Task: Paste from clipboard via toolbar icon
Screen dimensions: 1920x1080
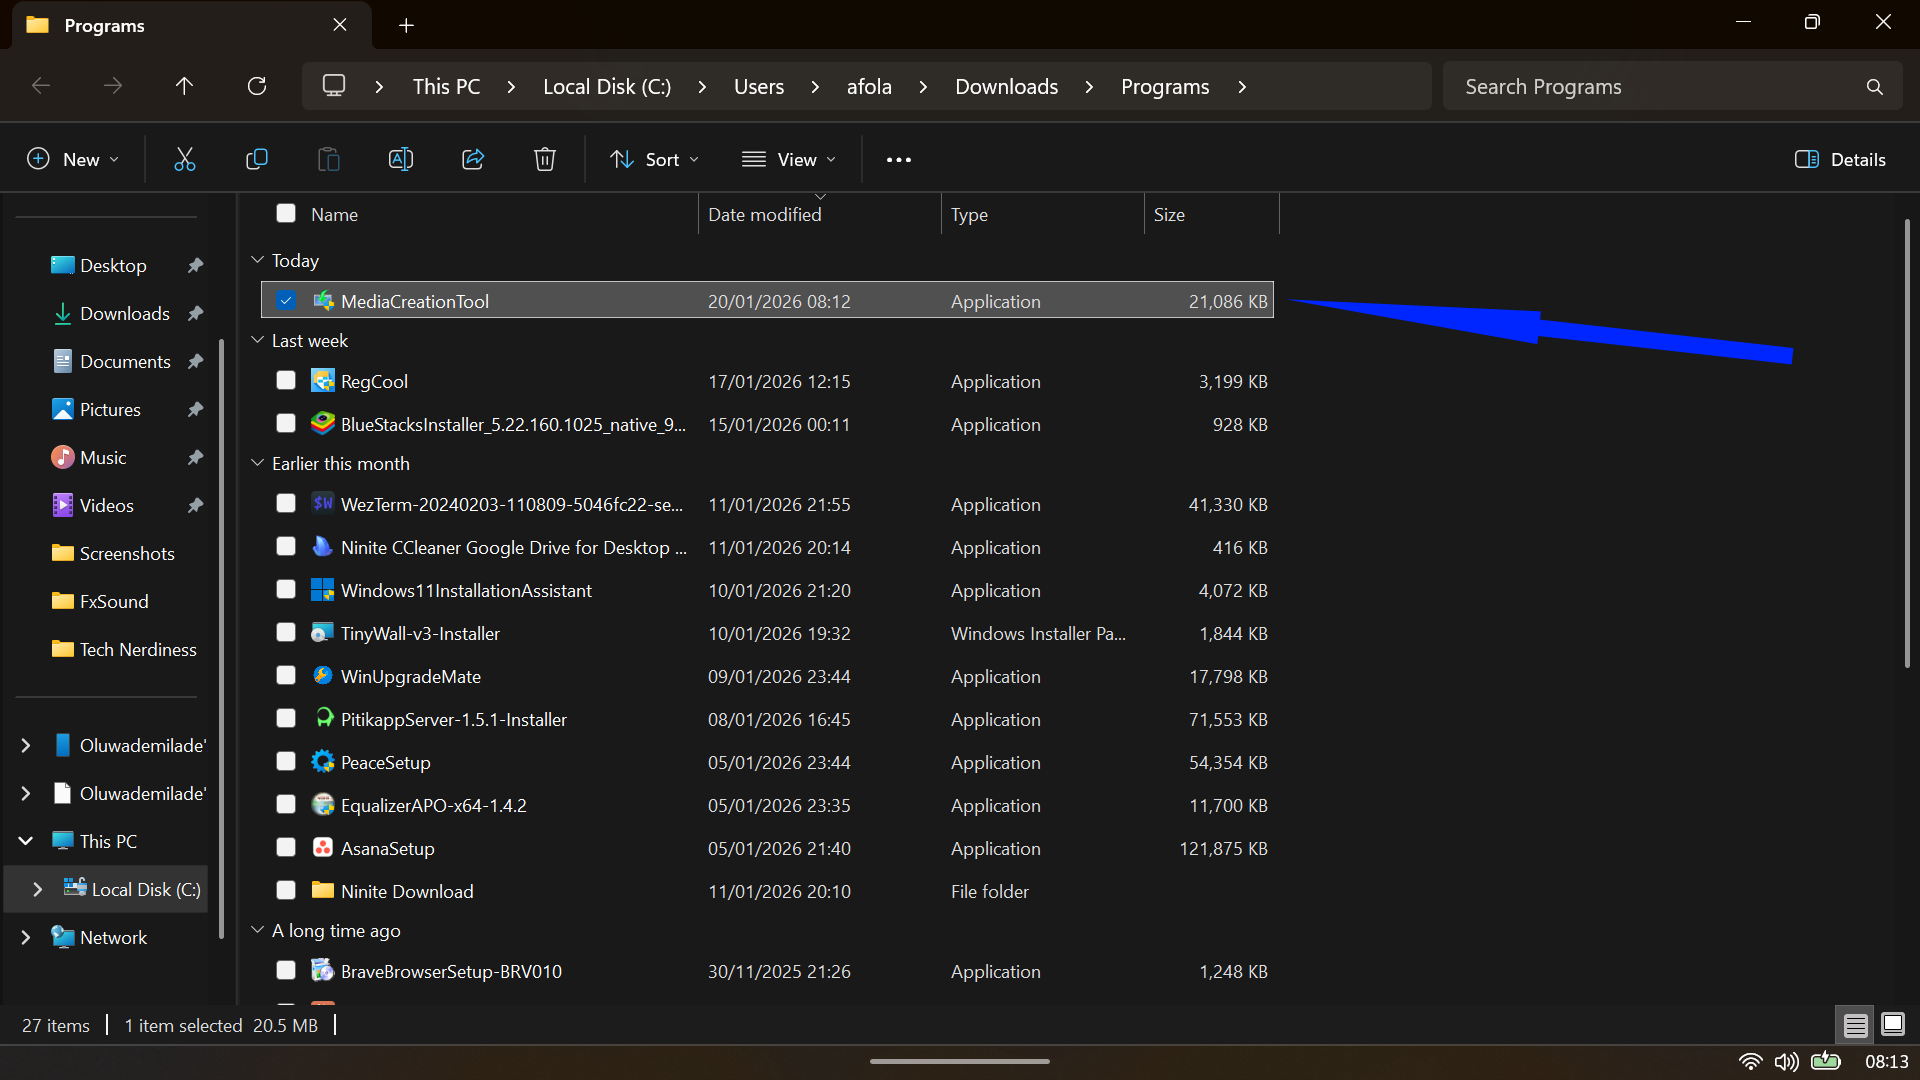Action: [329, 159]
